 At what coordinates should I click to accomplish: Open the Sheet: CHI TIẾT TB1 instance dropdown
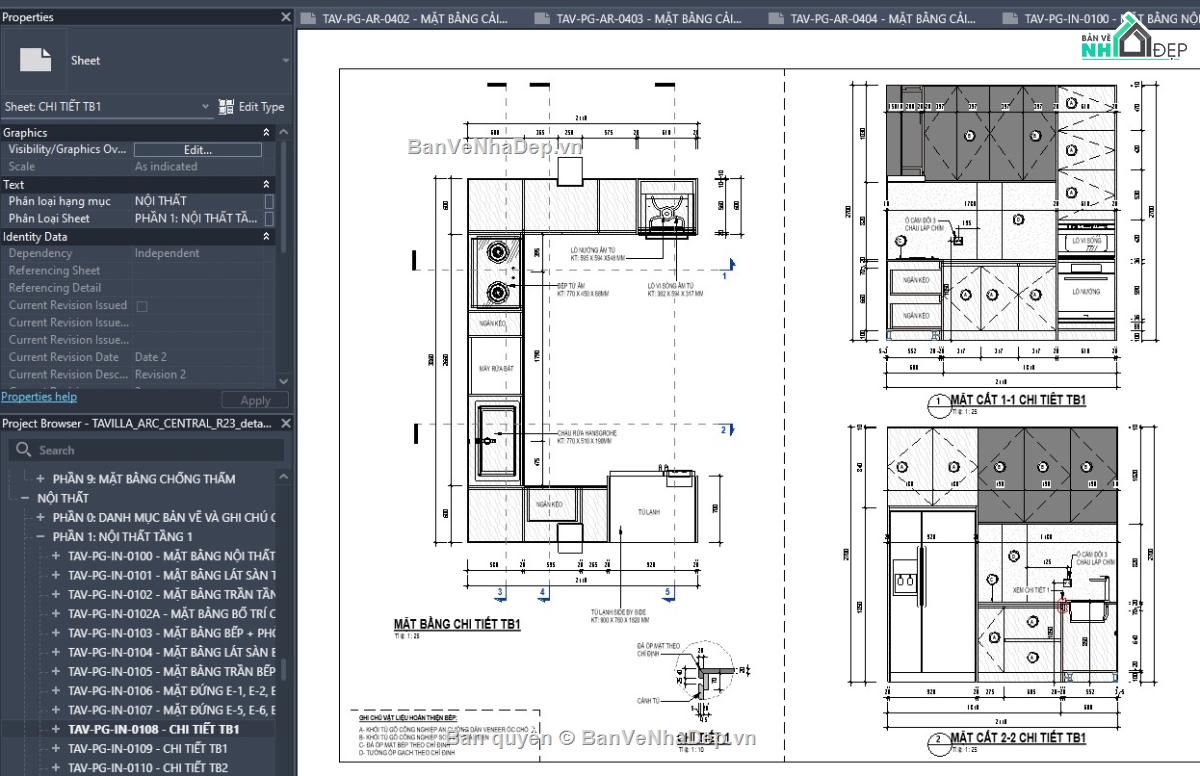point(205,106)
